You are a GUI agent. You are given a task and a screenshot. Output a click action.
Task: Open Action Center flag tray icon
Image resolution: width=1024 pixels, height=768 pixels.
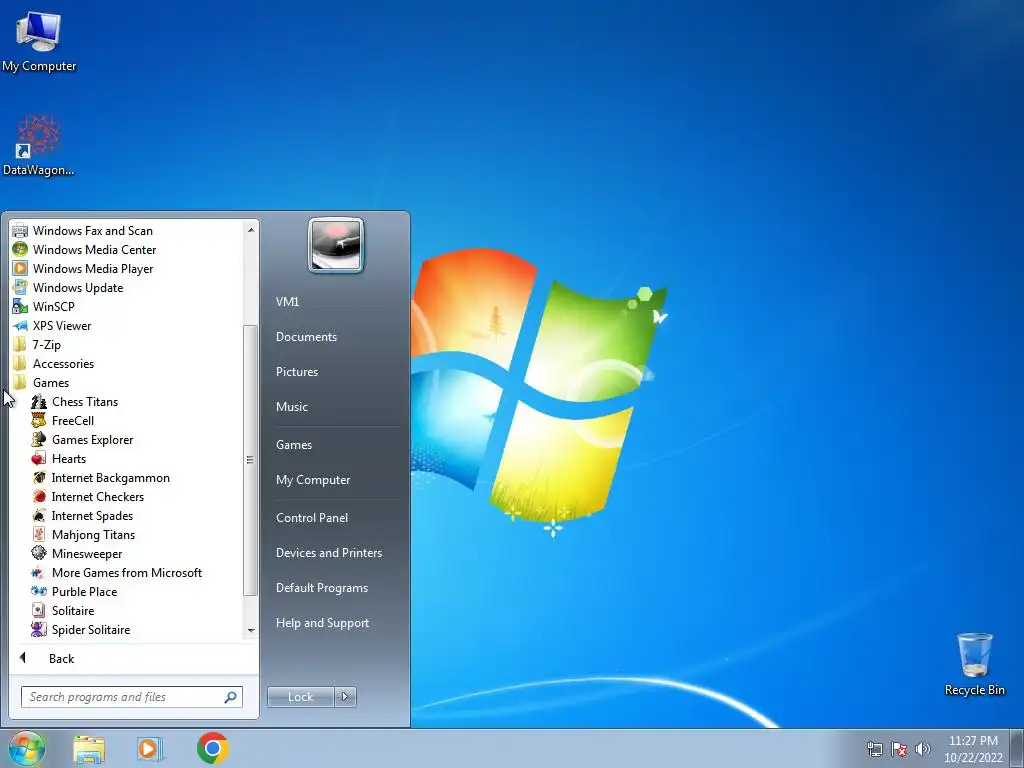coord(899,749)
